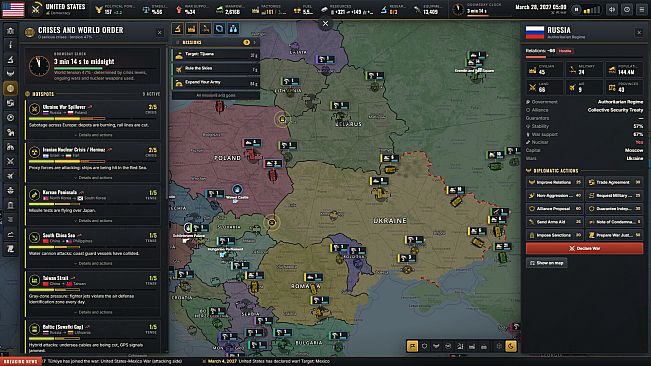Expand Iranian Nuclear Crisis details and actions
Viewport: 651px width, 366px height.
(x=93, y=178)
